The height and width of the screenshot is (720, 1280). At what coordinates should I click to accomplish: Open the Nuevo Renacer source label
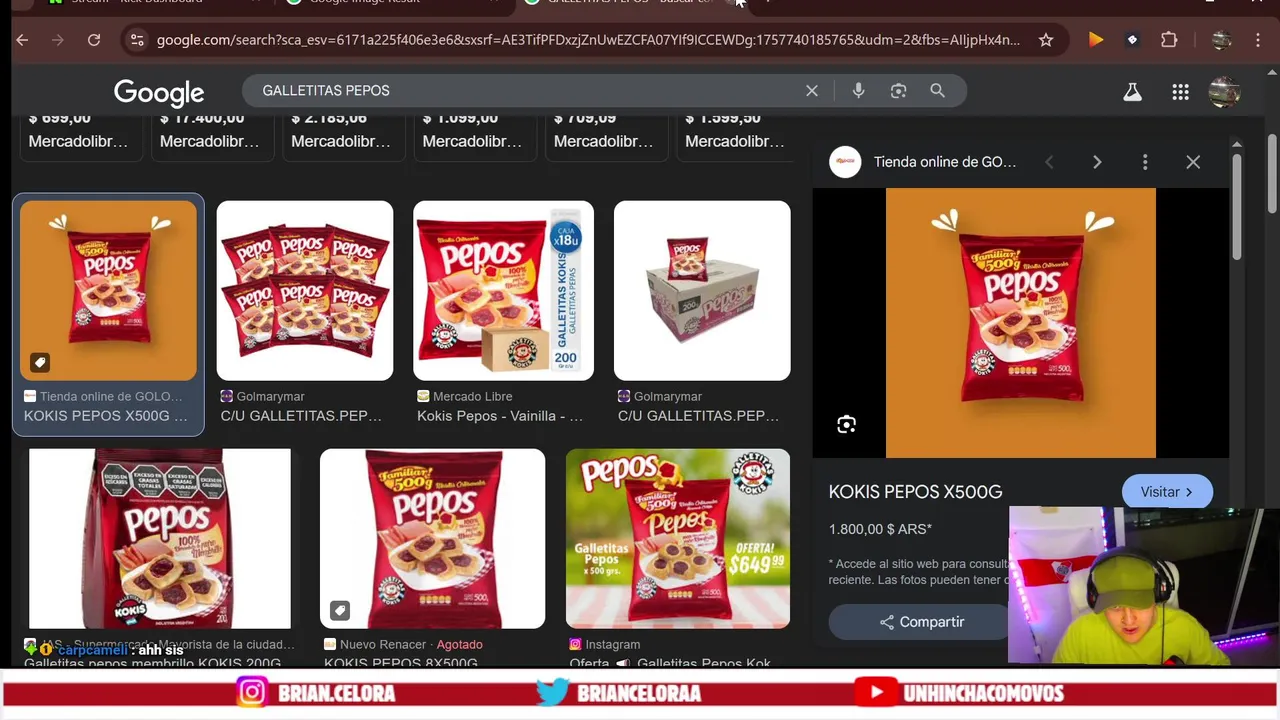(x=376, y=645)
